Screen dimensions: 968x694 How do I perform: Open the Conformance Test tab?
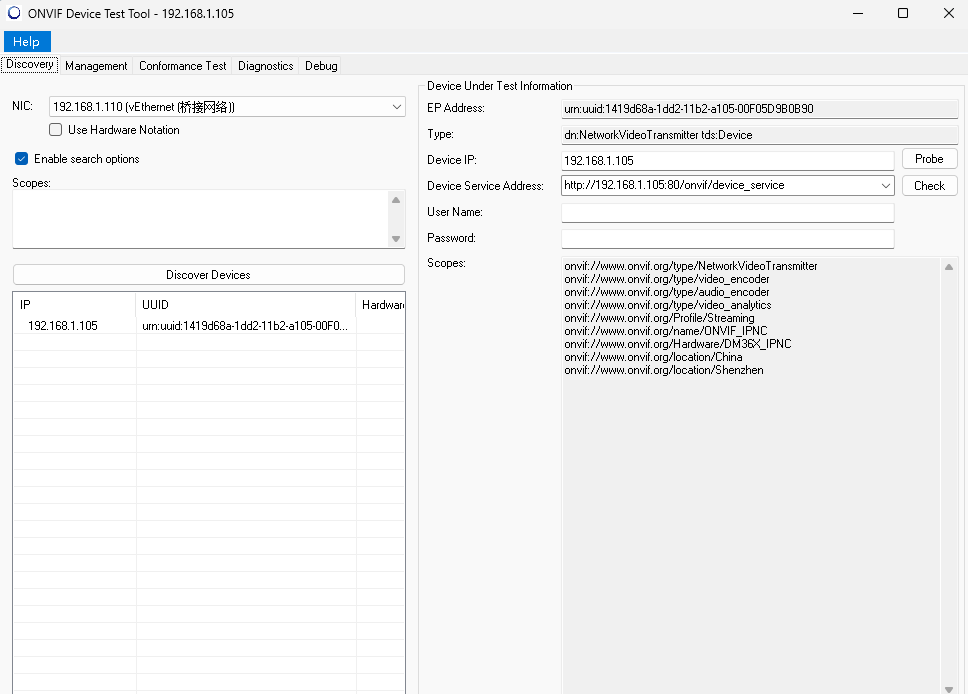pos(183,66)
